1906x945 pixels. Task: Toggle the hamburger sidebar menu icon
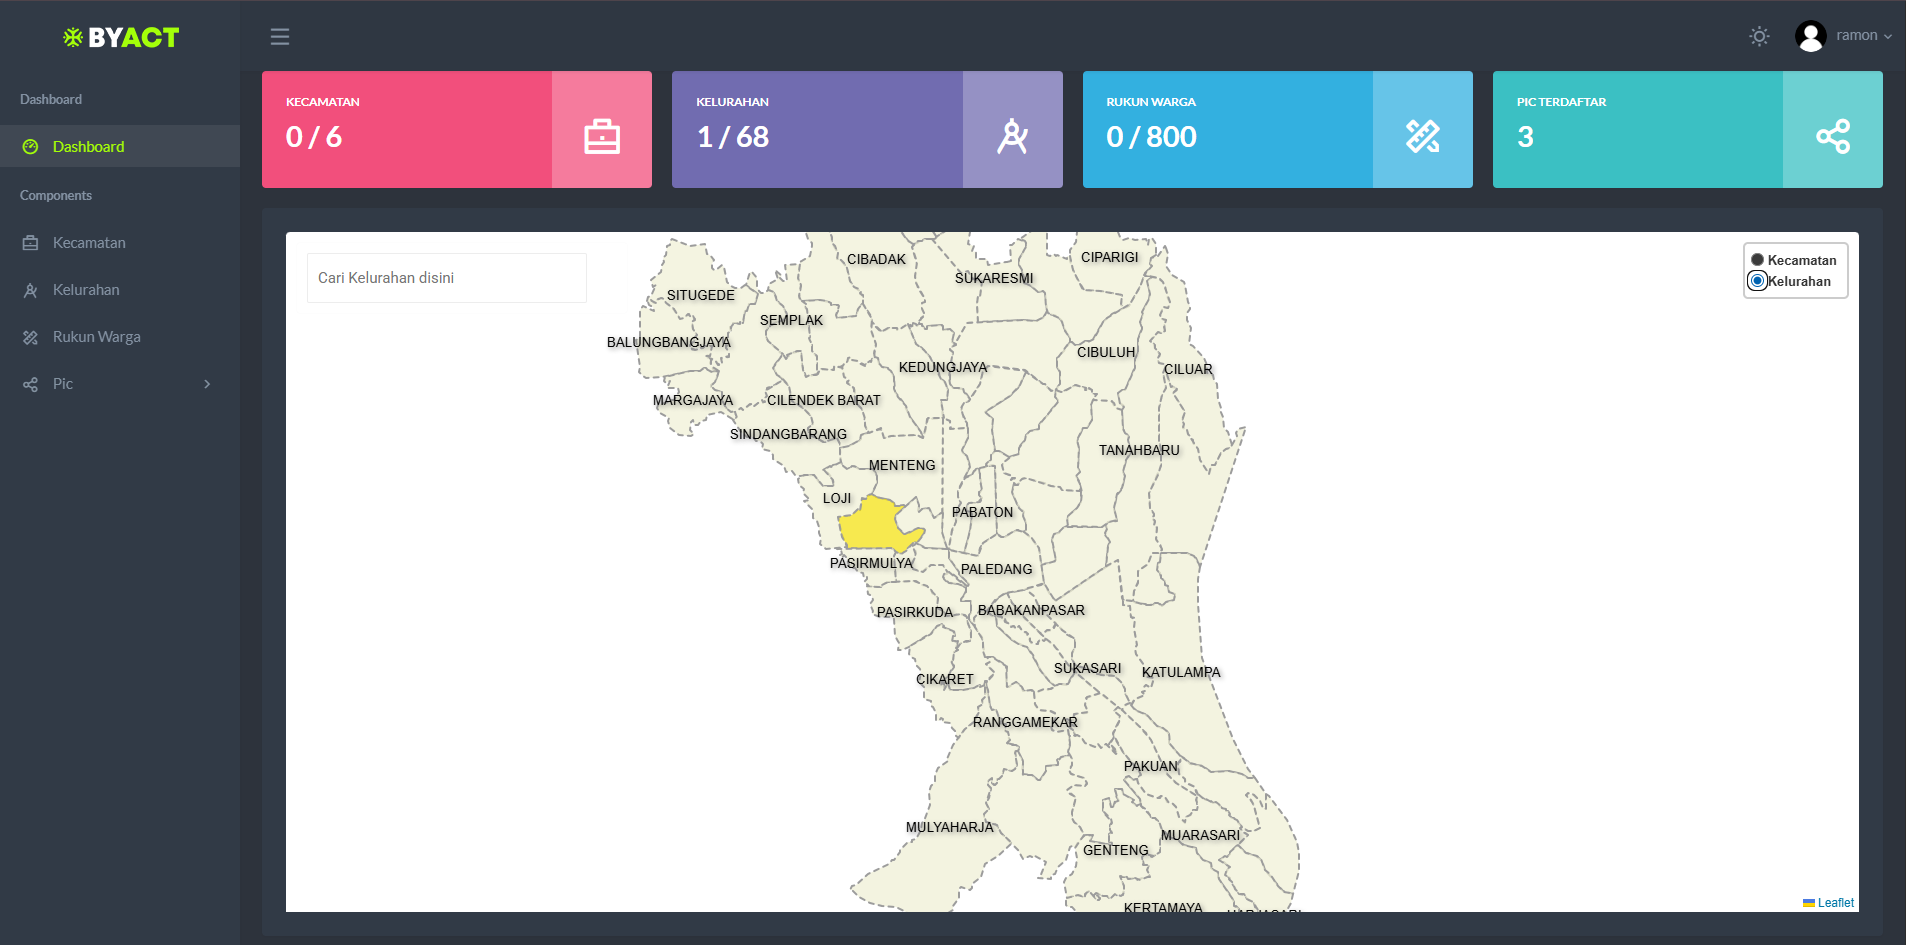click(280, 37)
